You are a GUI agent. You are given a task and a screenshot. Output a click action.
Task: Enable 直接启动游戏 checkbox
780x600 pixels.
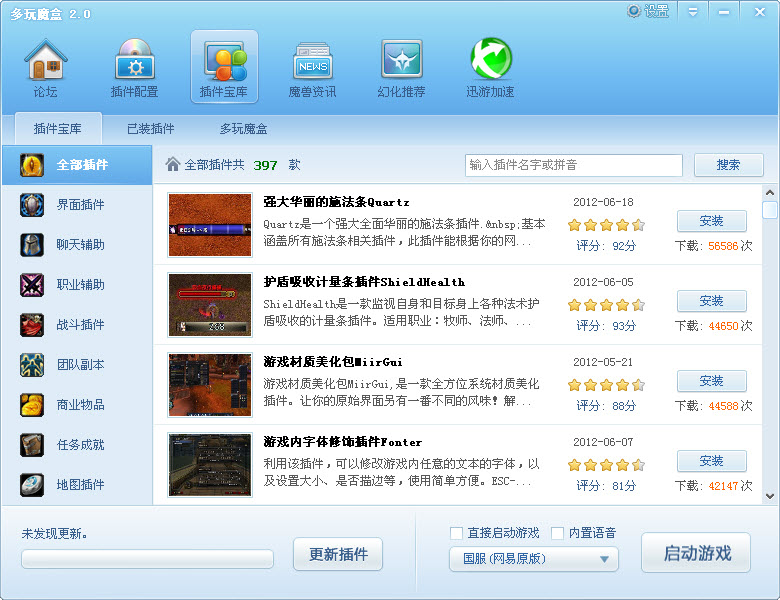[x=457, y=533]
